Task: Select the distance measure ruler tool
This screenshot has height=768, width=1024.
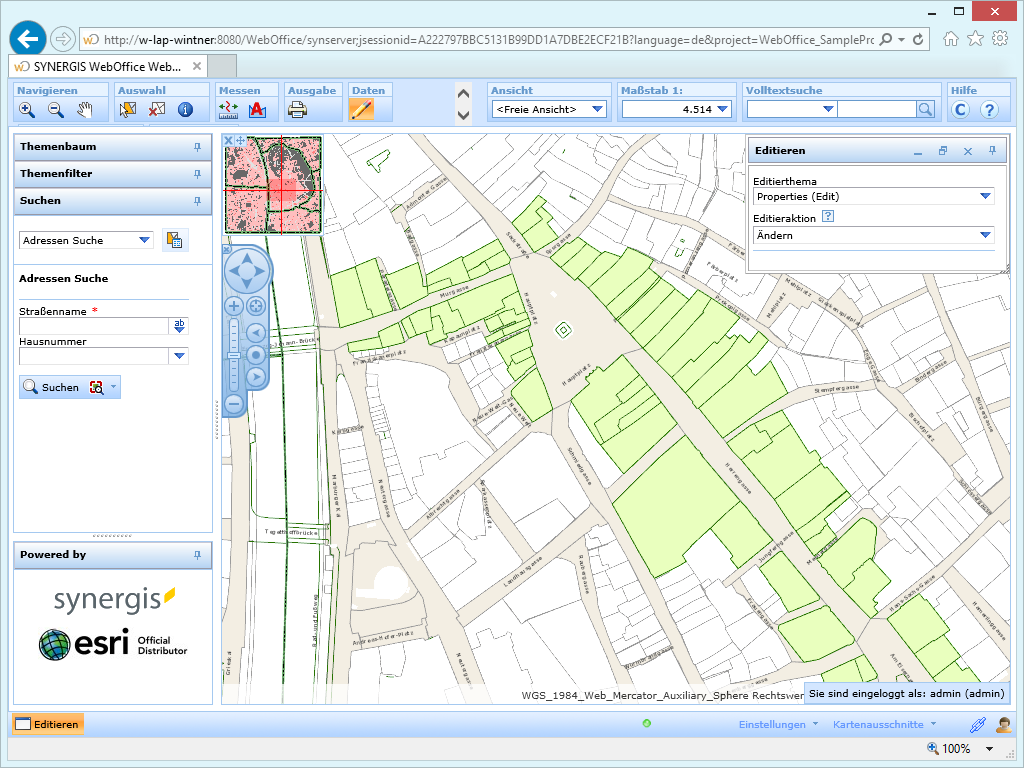Action: (x=228, y=110)
